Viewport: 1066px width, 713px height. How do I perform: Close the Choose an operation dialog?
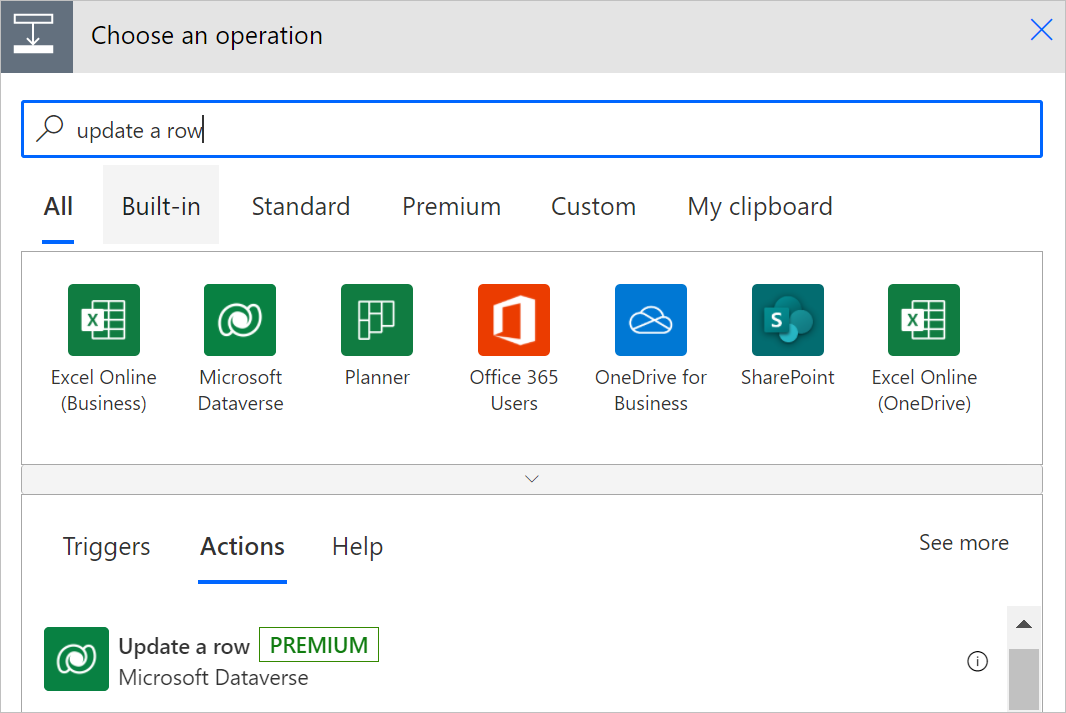tap(1041, 30)
